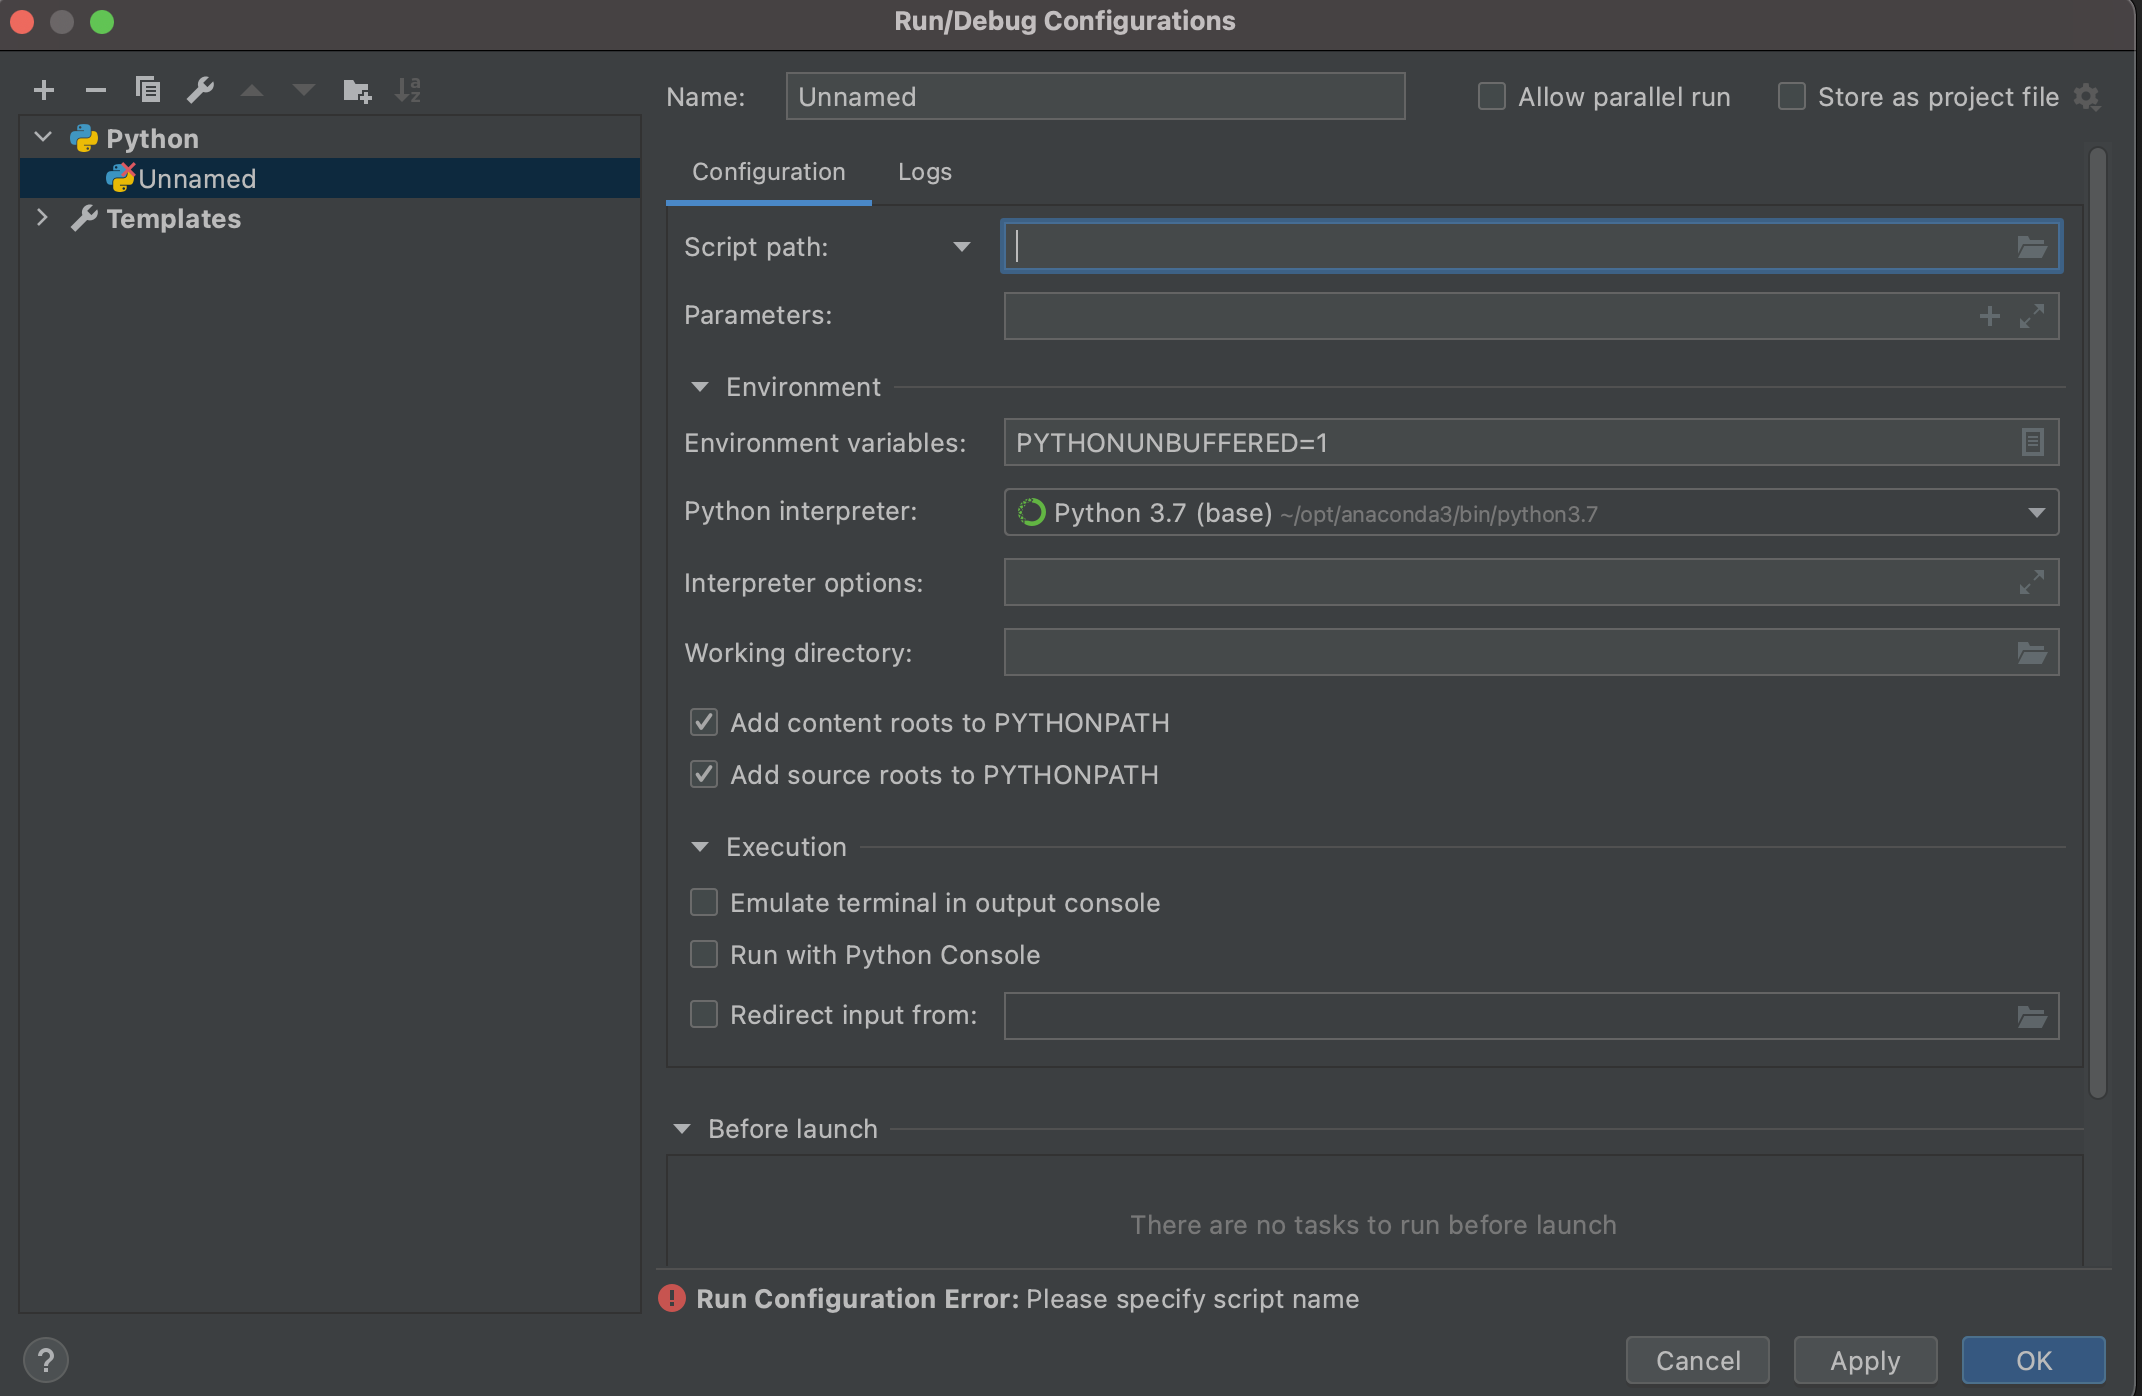The height and width of the screenshot is (1396, 2142).
Task: Open the Python interpreter dropdown
Action: click(x=2036, y=513)
